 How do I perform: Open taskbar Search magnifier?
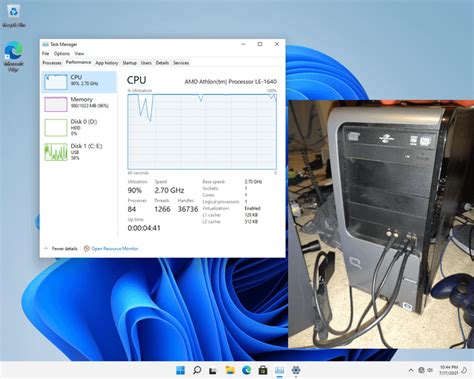197,370
